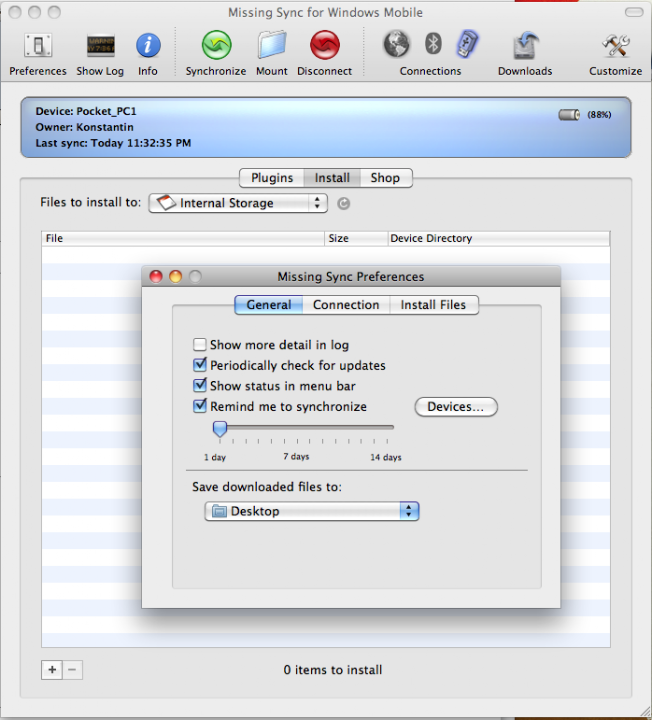
Task: Uncheck Periodically check for updates
Action: point(200,365)
